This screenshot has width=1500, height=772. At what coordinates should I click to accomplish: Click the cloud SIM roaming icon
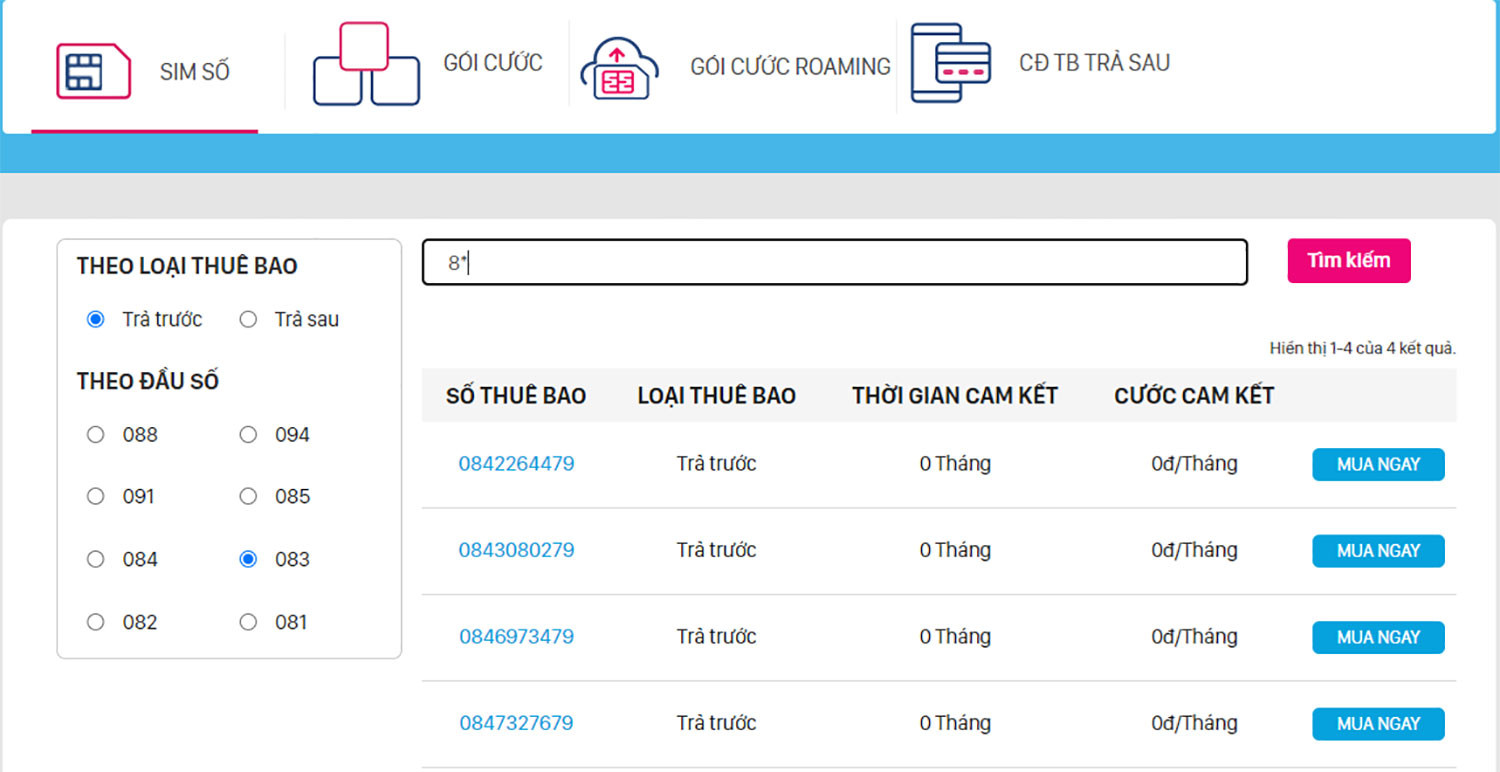620,68
